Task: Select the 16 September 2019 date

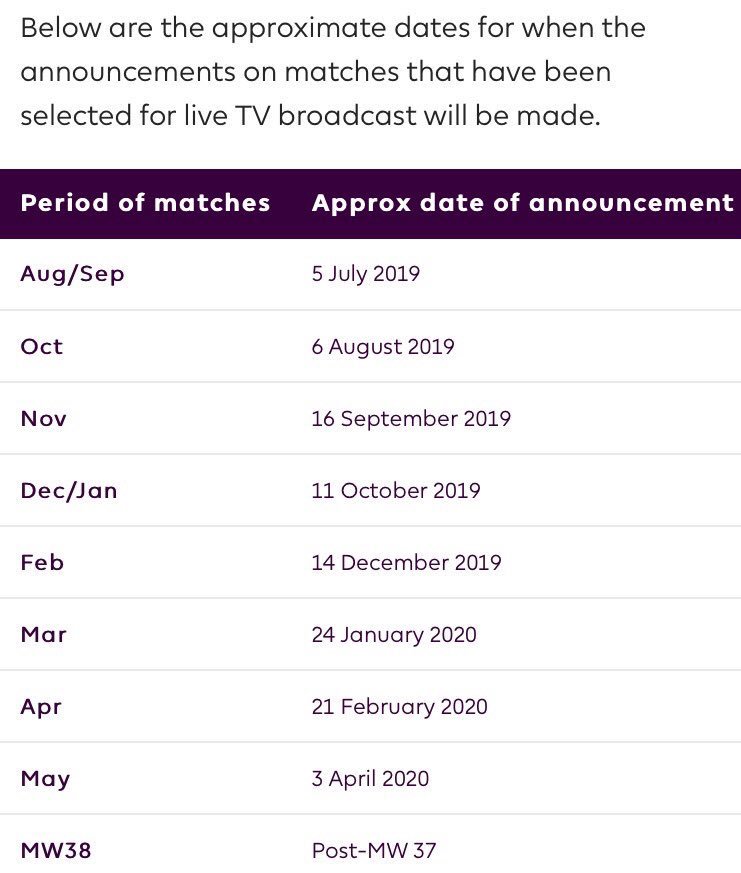Action: 411,419
